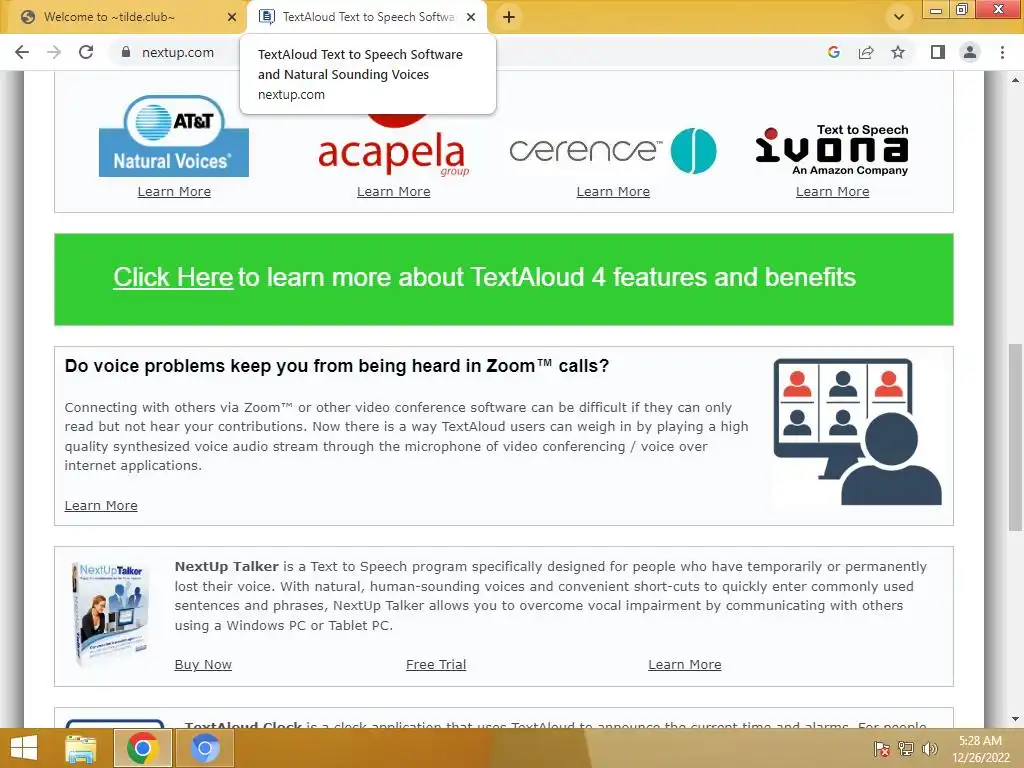Click the Google icon in the address bar

click(x=833, y=52)
